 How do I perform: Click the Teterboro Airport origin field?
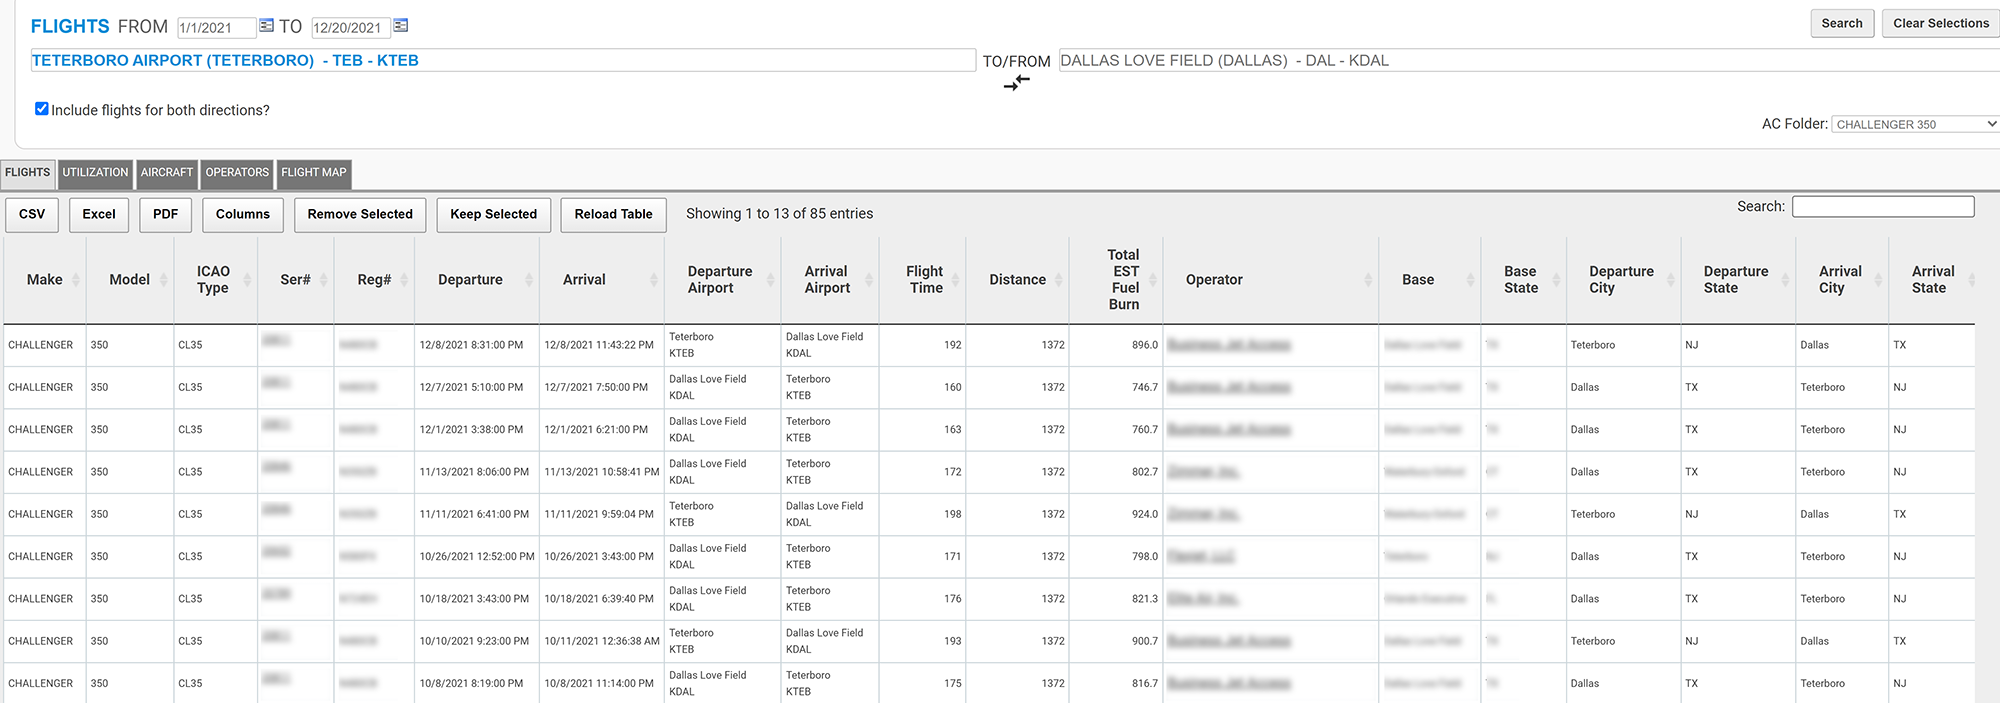click(x=503, y=60)
